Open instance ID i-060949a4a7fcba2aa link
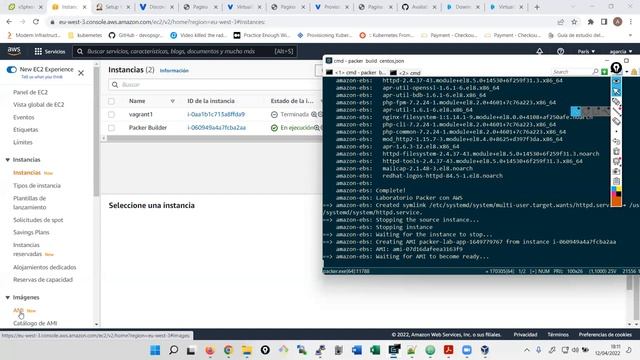 216,128
